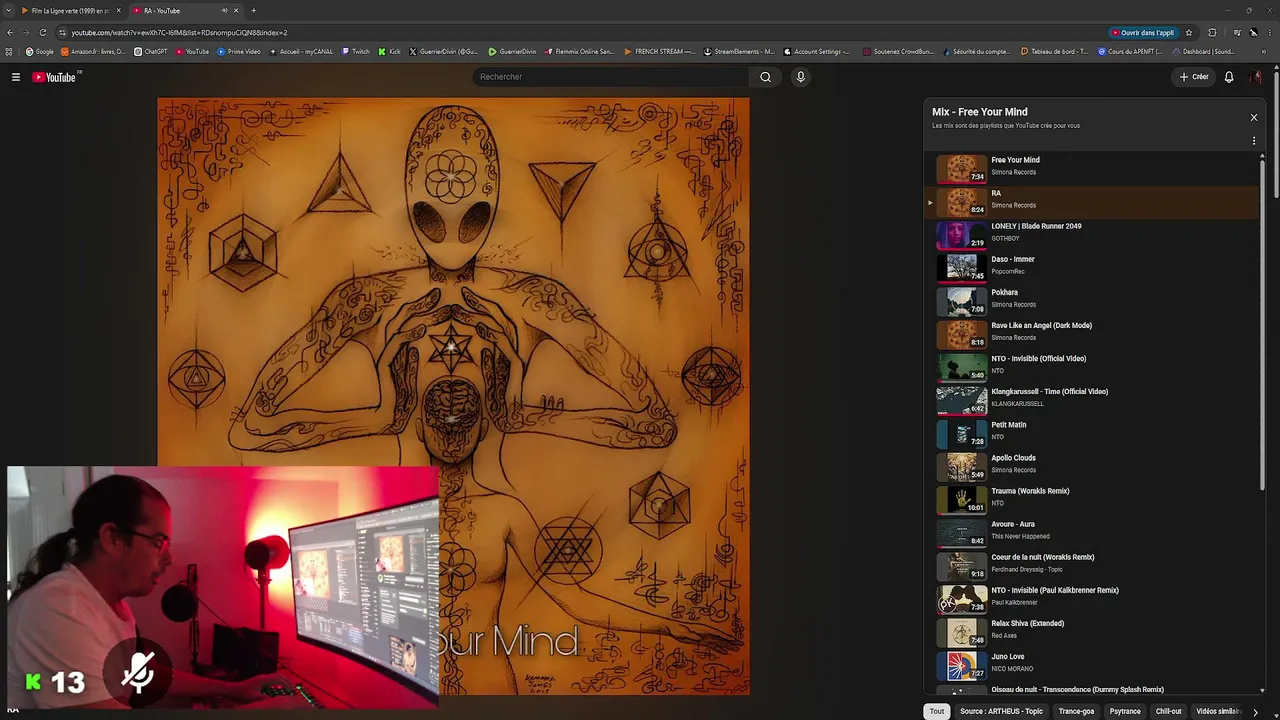Click the Ouvrir dans l'appli button

tap(1145, 32)
